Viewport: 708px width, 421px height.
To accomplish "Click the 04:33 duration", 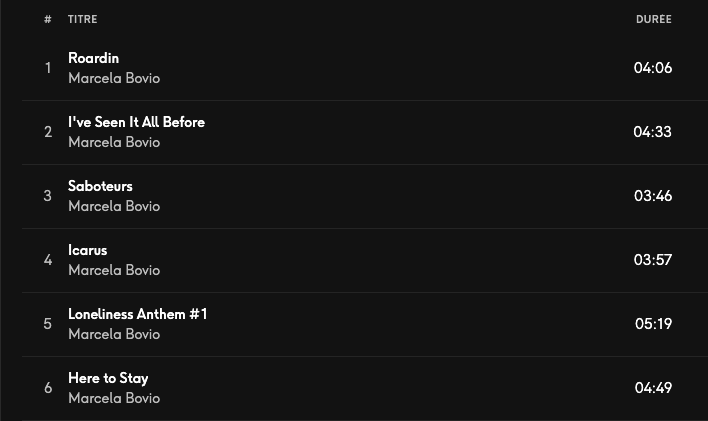I will [x=652, y=132].
